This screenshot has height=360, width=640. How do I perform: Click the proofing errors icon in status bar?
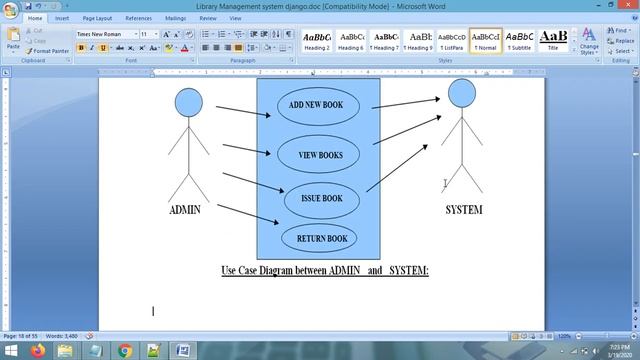(89, 336)
